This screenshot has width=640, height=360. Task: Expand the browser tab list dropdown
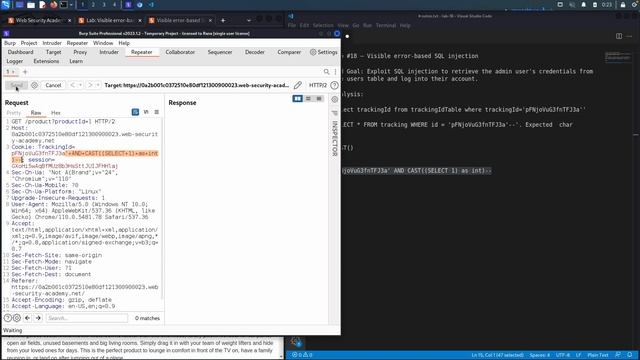click(x=249, y=20)
